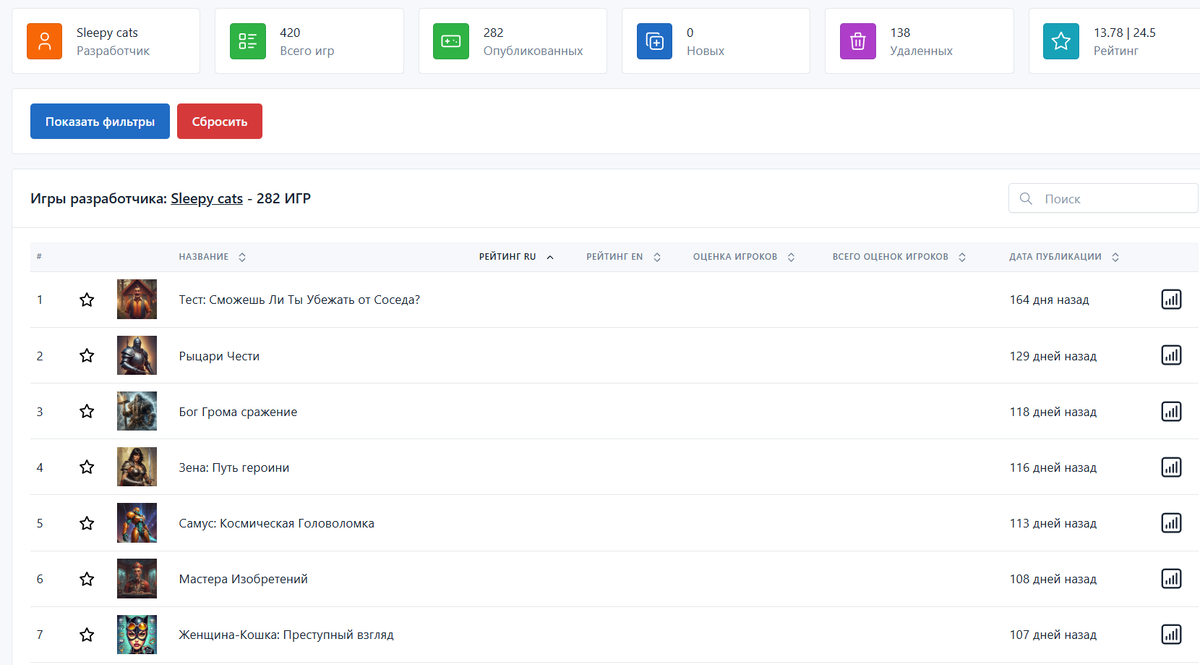
Task: Click the orange developer user icon
Action: click(x=44, y=41)
